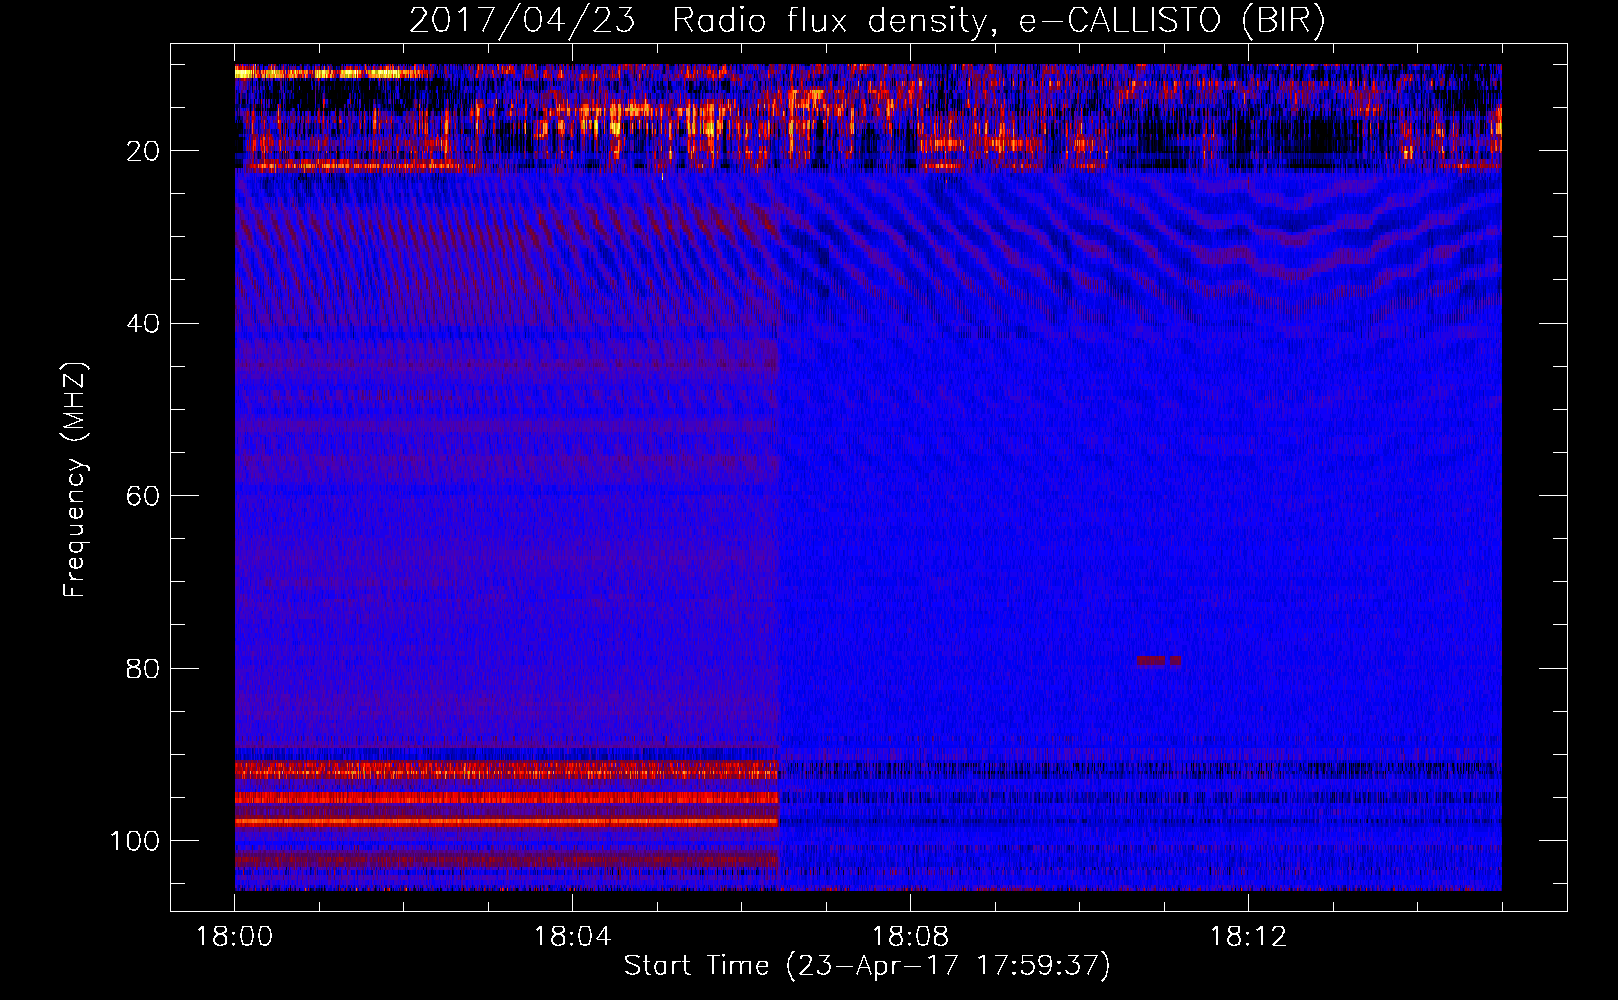This screenshot has width=1618, height=1000.
Task: Click the 18:08 time tick label
Action: pyautogui.click(x=910, y=937)
